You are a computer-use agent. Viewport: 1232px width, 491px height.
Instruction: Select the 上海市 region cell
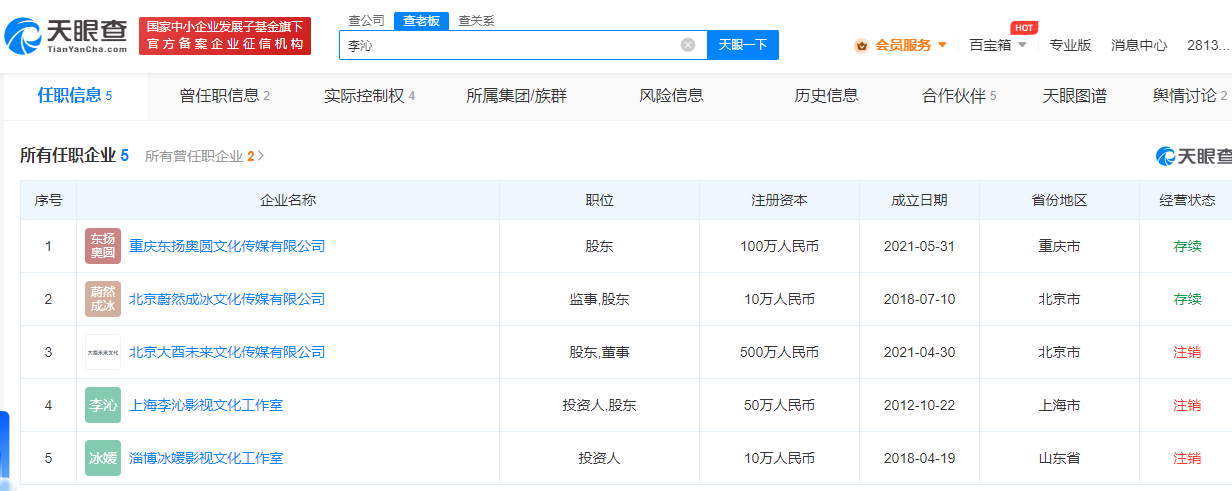(1059, 405)
